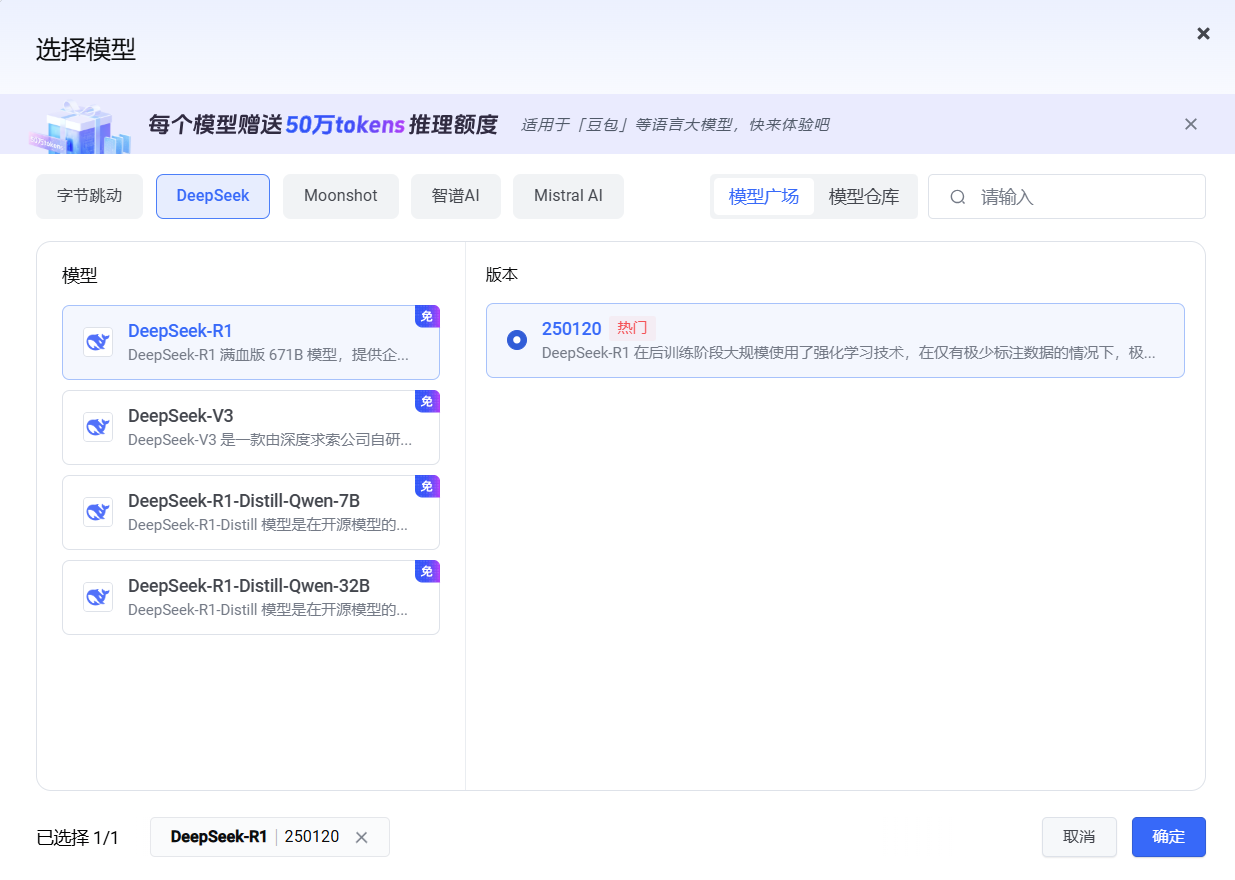
Task: Click the DeepSeek-R1 满血版 671B description
Action: [x=268, y=354]
